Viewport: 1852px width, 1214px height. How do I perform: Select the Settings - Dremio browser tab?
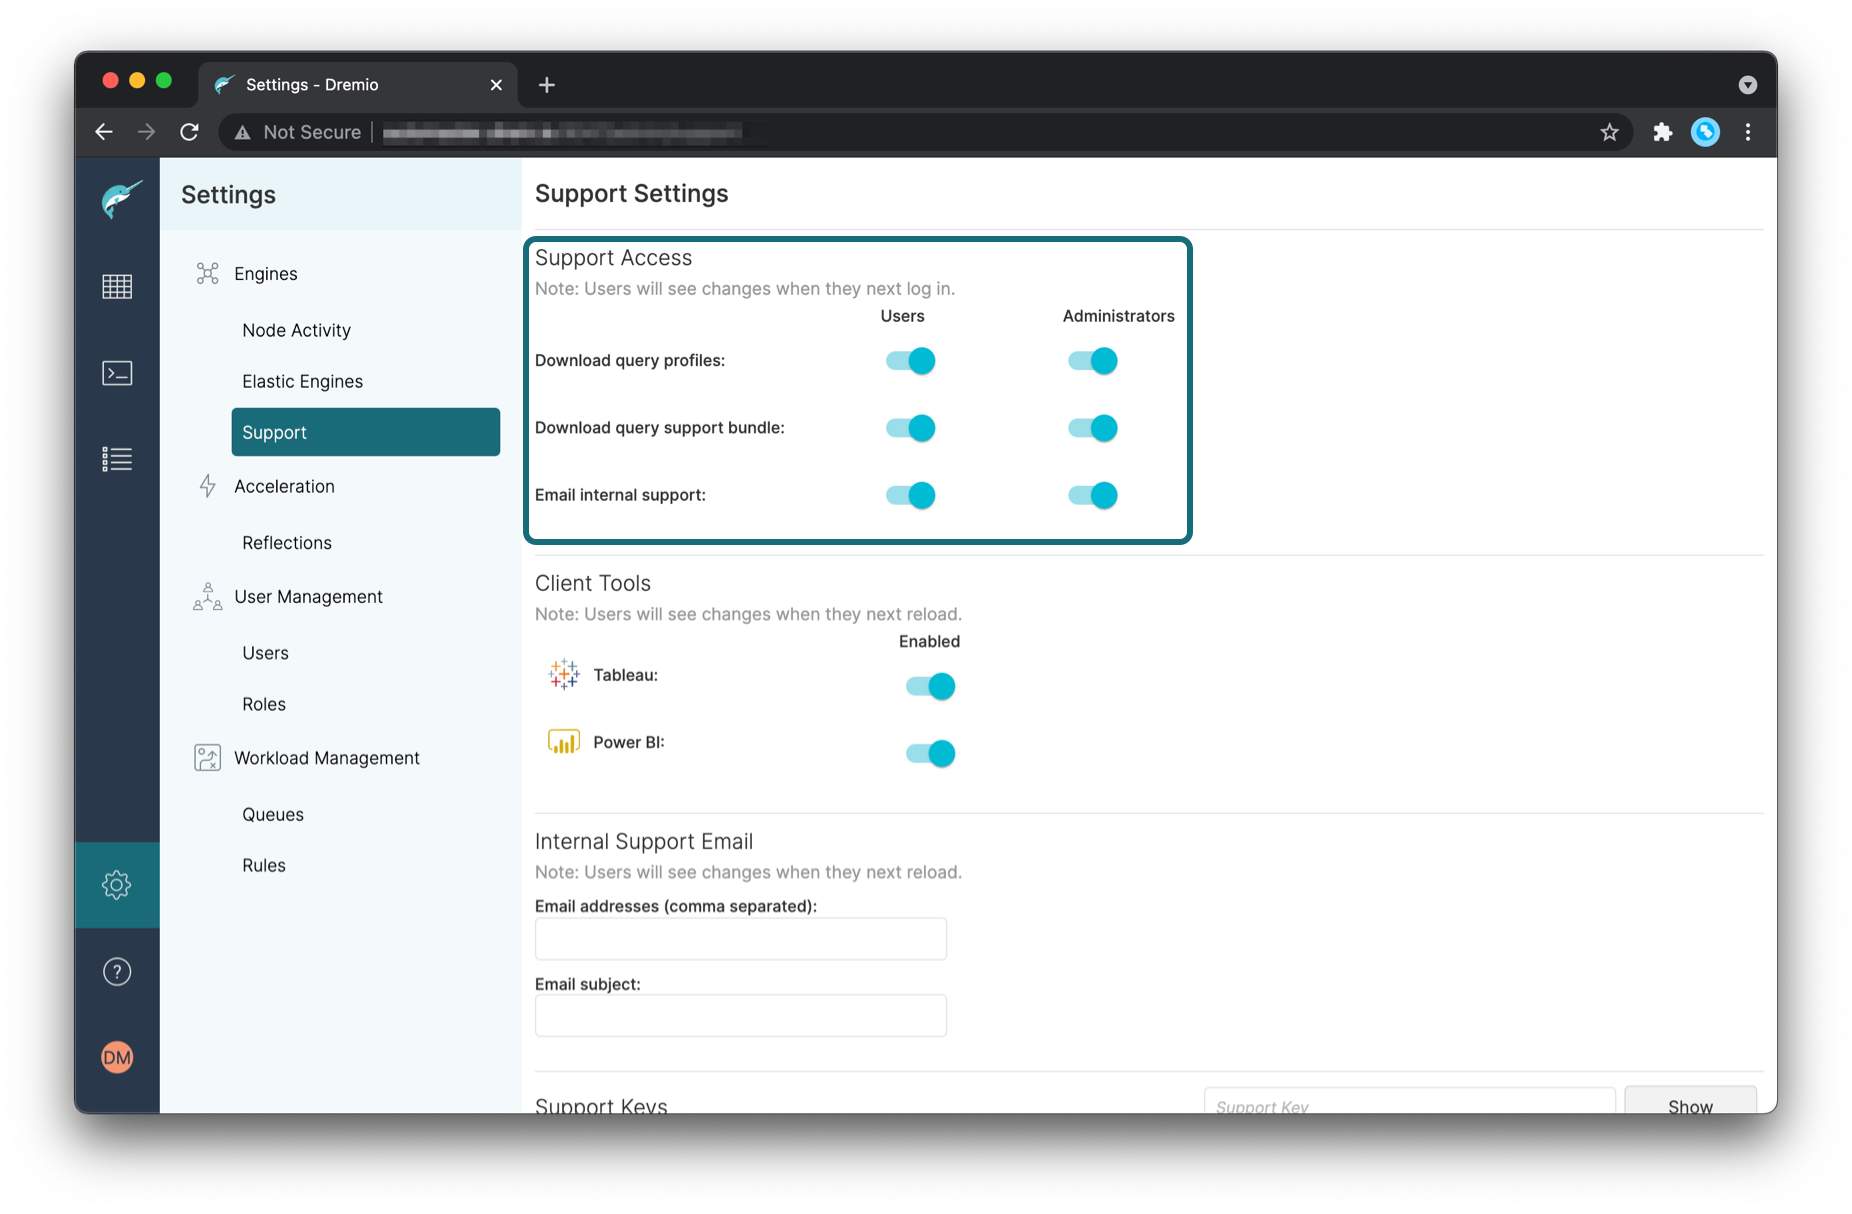pyautogui.click(x=330, y=84)
